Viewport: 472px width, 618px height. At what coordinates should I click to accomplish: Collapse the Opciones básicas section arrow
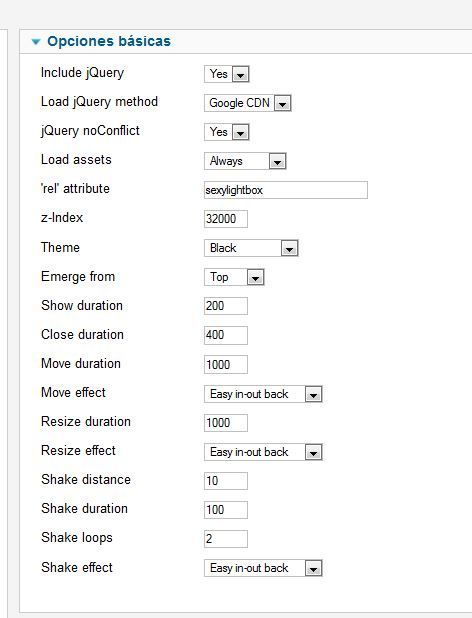click(36, 41)
